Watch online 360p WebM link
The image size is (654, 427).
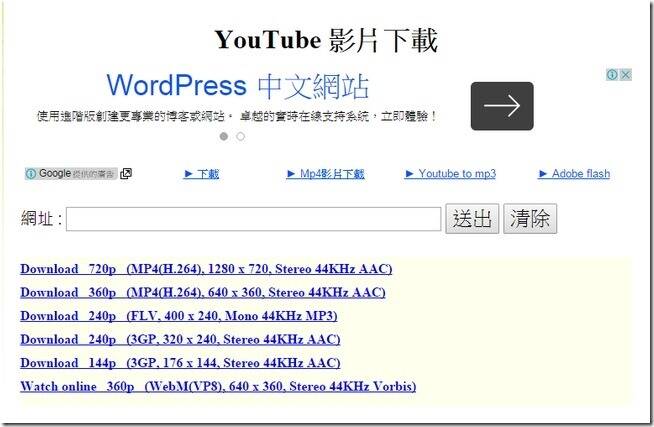click(x=218, y=386)
